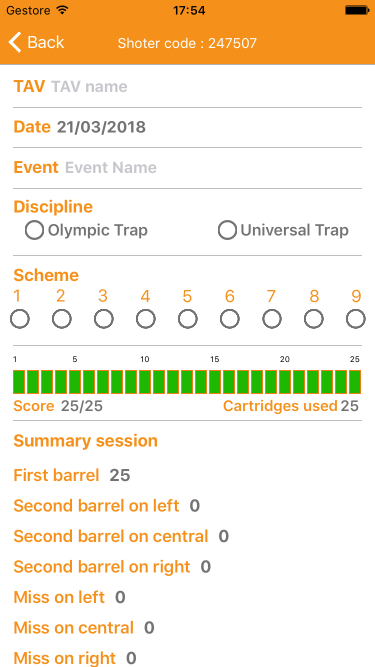Tap the First barrel count value
The image size is (375, 667).
pyautogui.click(x=120, y=475)
